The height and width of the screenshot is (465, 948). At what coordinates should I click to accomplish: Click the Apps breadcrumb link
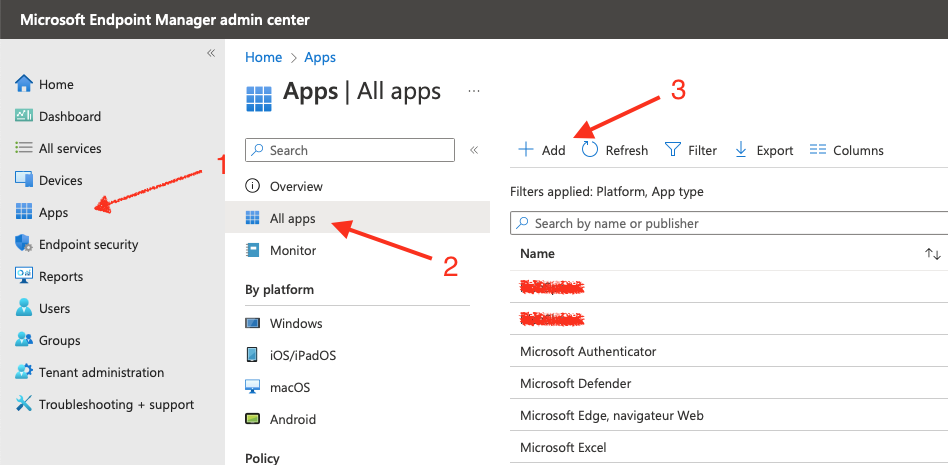(x=320, y=57)
